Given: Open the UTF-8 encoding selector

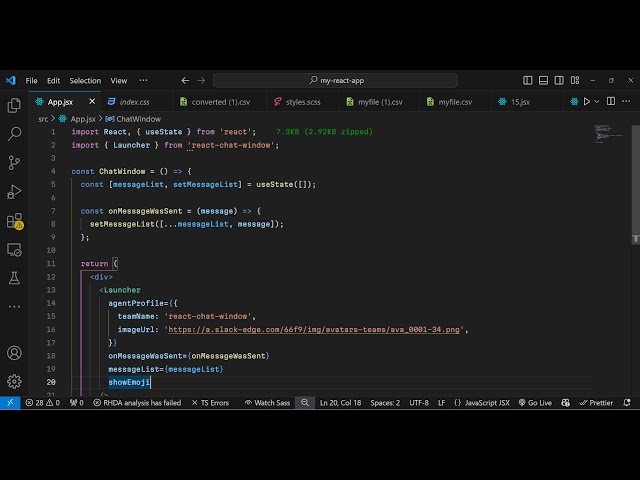Looking at the screenshot, I should [x=419, y=403].
